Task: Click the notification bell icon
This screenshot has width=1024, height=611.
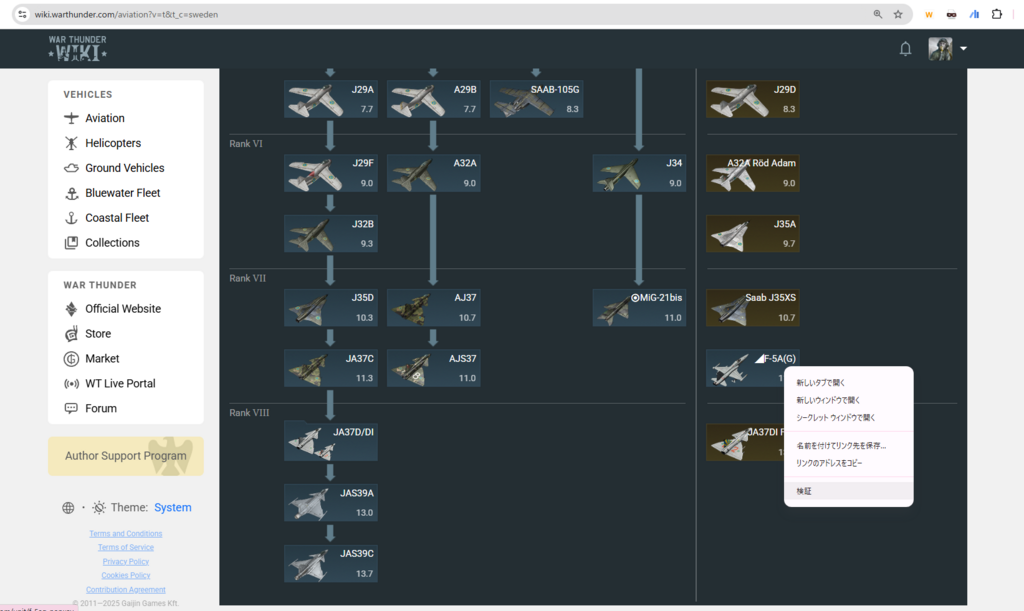Action: pos(905,49)
